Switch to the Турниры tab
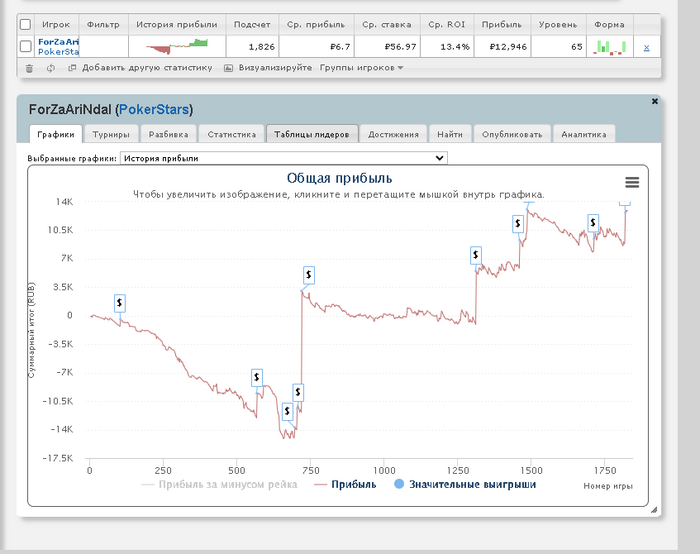Viewport: 700px width, 554px height. click(111, 134)
